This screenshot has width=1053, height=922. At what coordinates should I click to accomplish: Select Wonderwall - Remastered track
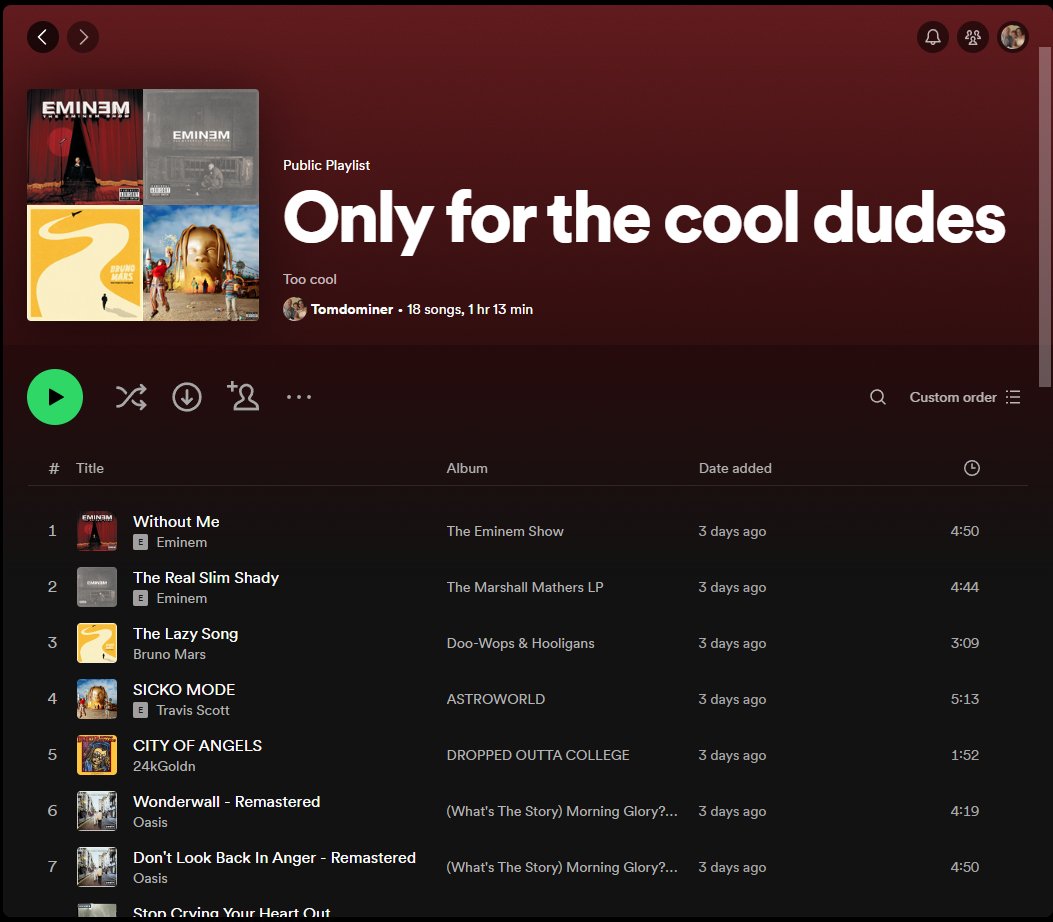(226, 802)
